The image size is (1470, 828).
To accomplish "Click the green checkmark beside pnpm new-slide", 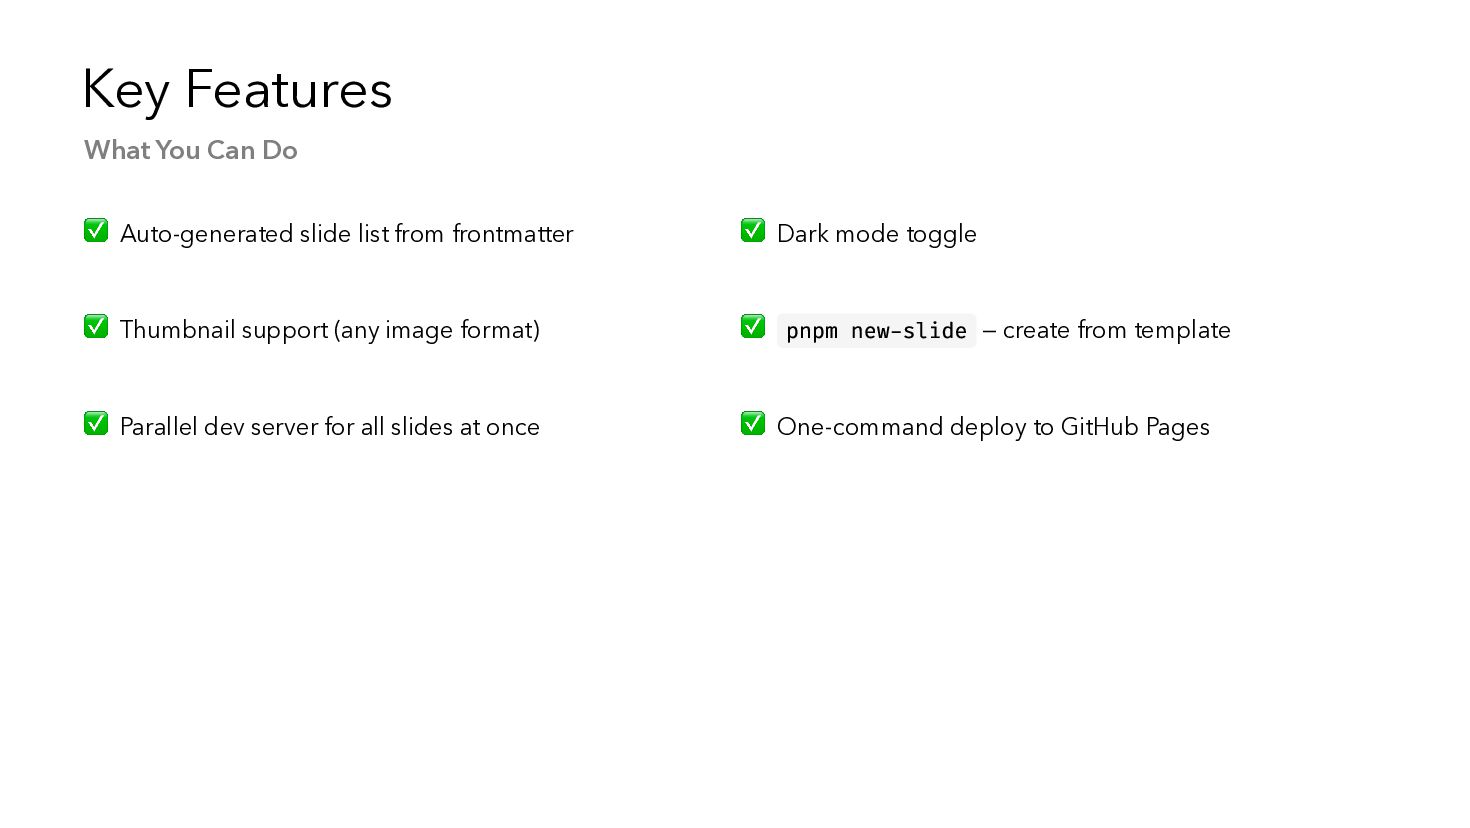I will click(753, 327).
